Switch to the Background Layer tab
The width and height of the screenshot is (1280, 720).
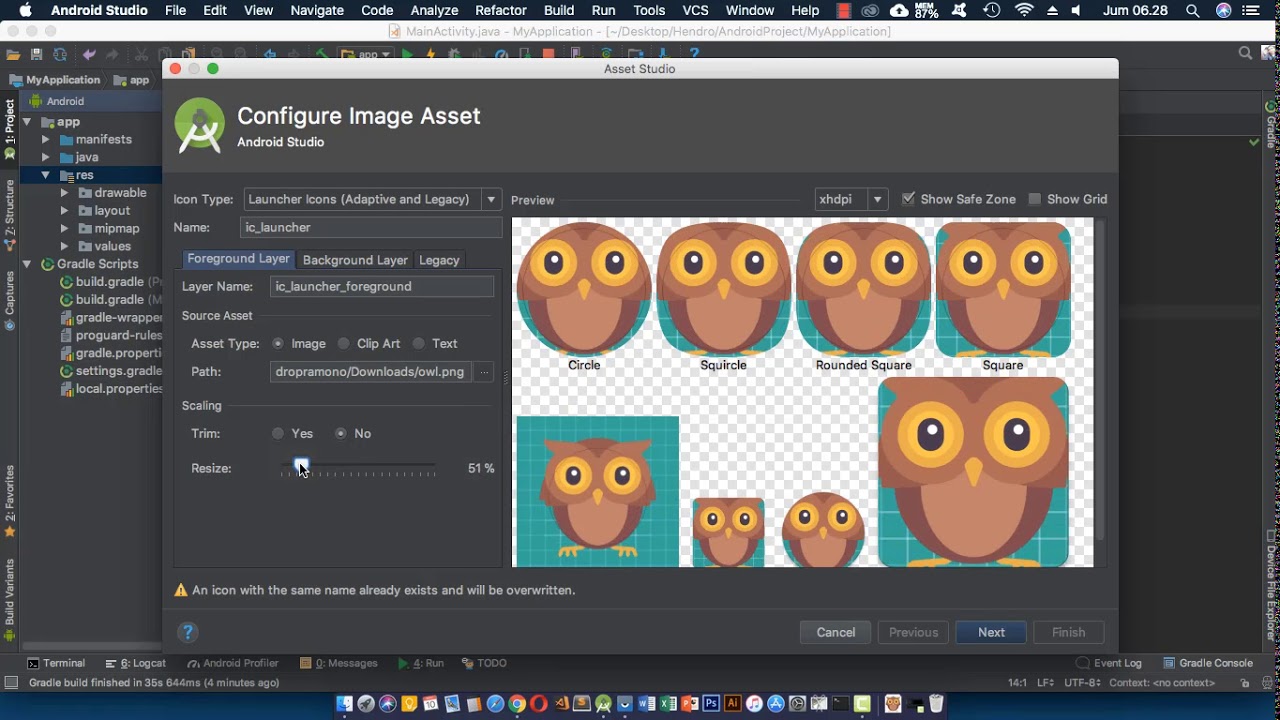click(355, 259)
